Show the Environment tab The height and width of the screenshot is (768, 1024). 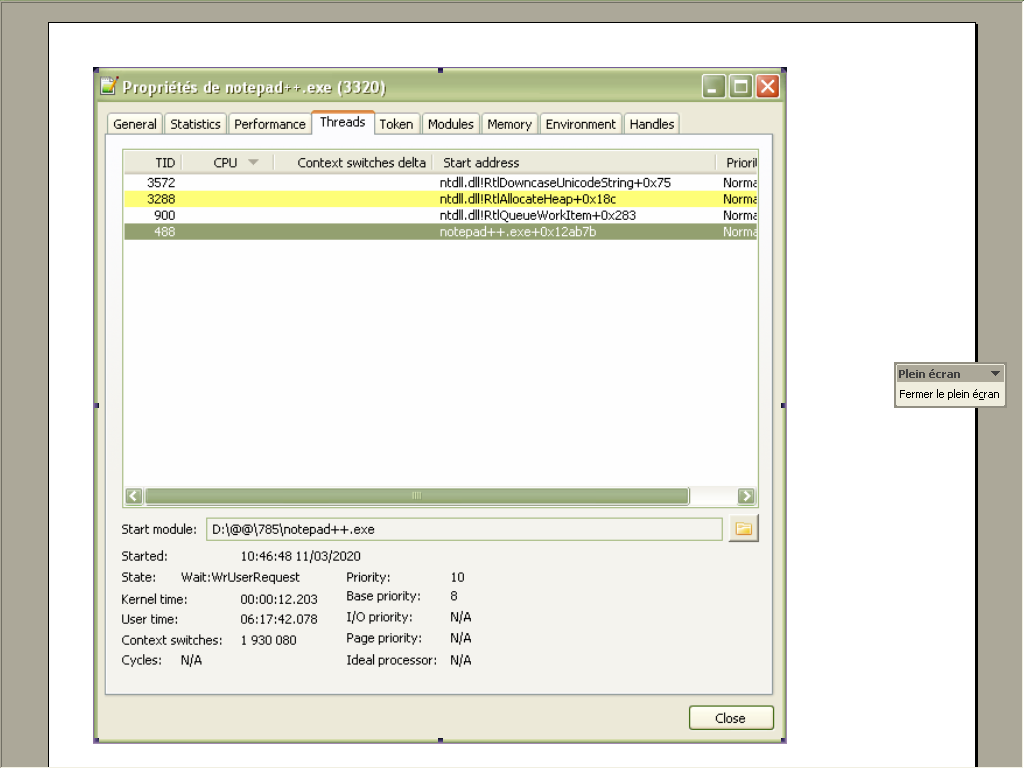581,124
